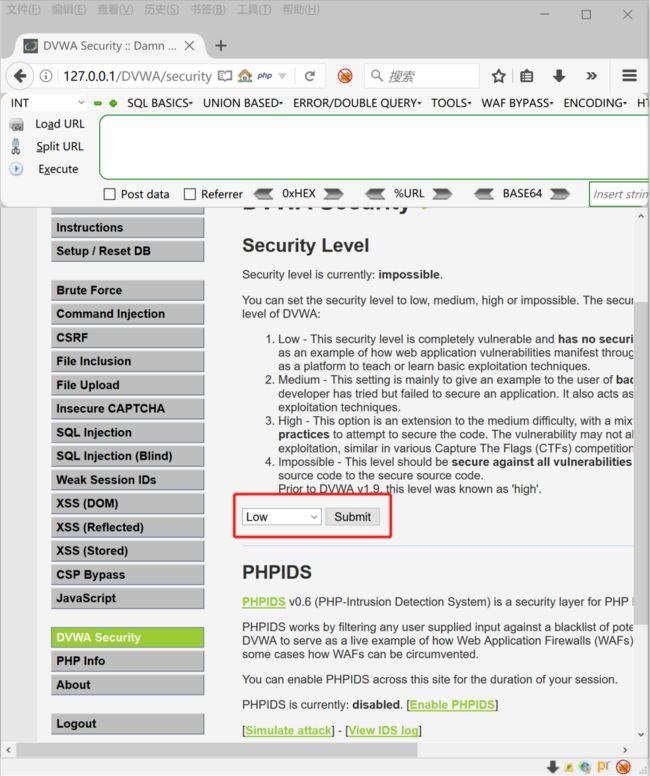Open downloads arrow in the toolbar
This screenshot has width=650, height=776.
[x=559, y=76]
